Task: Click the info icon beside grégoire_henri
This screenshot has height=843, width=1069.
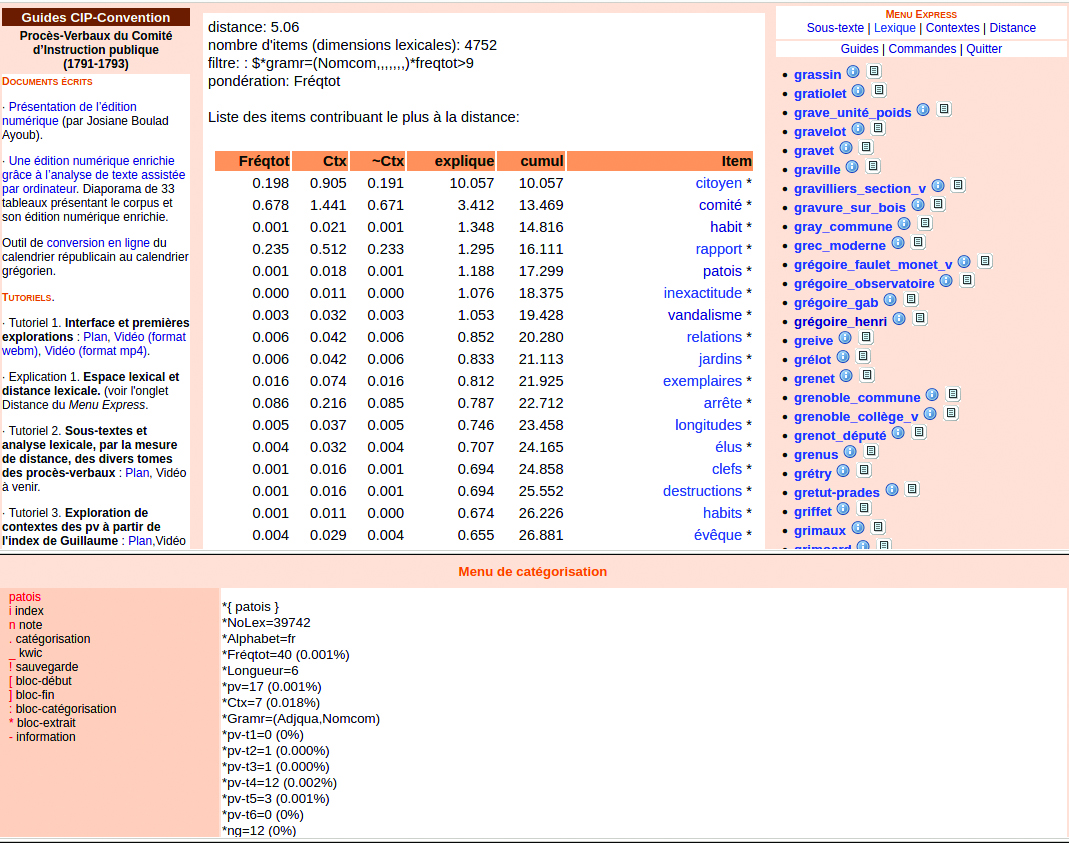Action: pyautogui.click(x=899, y=319)
